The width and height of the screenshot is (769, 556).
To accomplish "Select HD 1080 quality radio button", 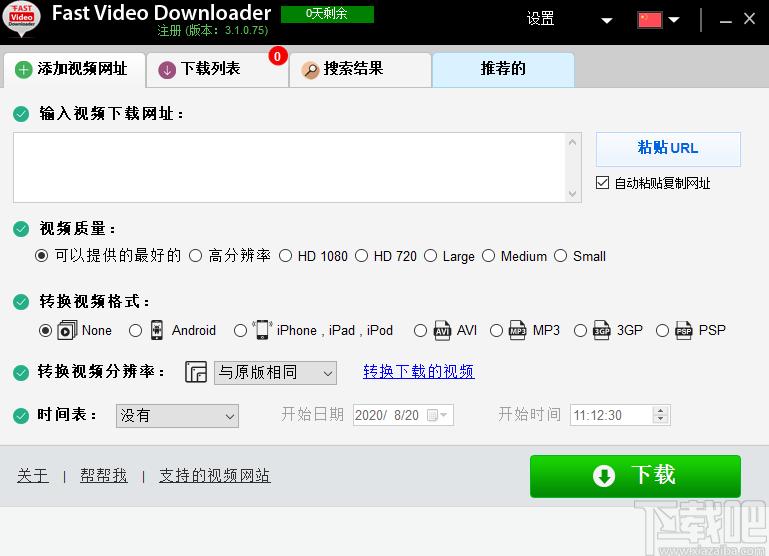I will 285,256.
